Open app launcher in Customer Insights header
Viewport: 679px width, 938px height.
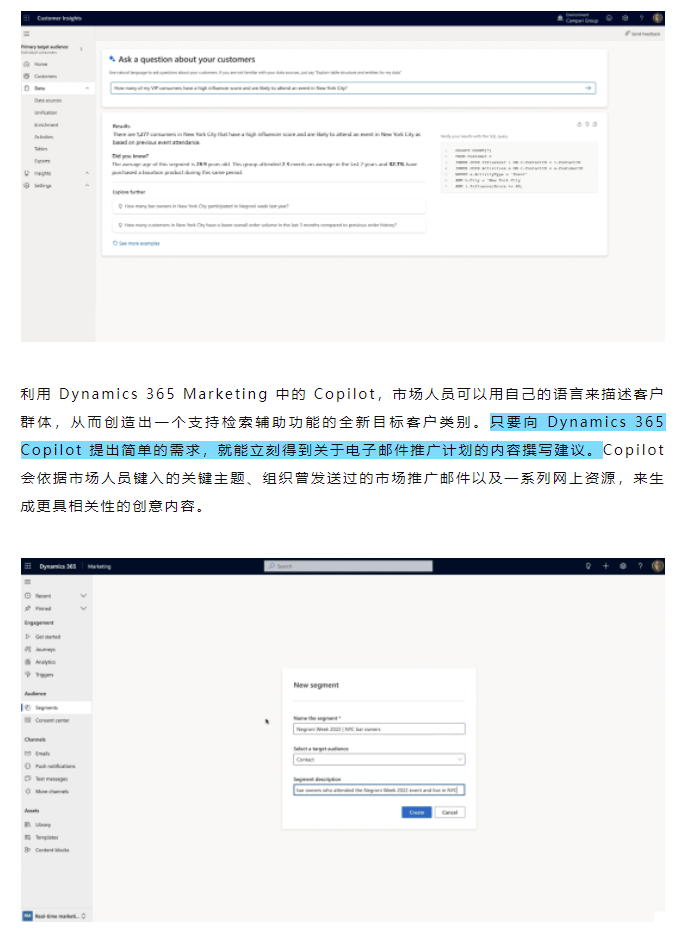pos(27,18)
